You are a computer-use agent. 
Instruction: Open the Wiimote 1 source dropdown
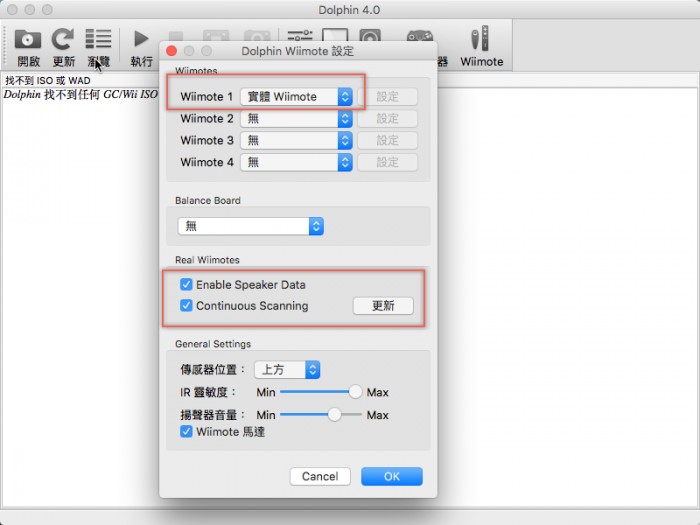click(296, 97)
